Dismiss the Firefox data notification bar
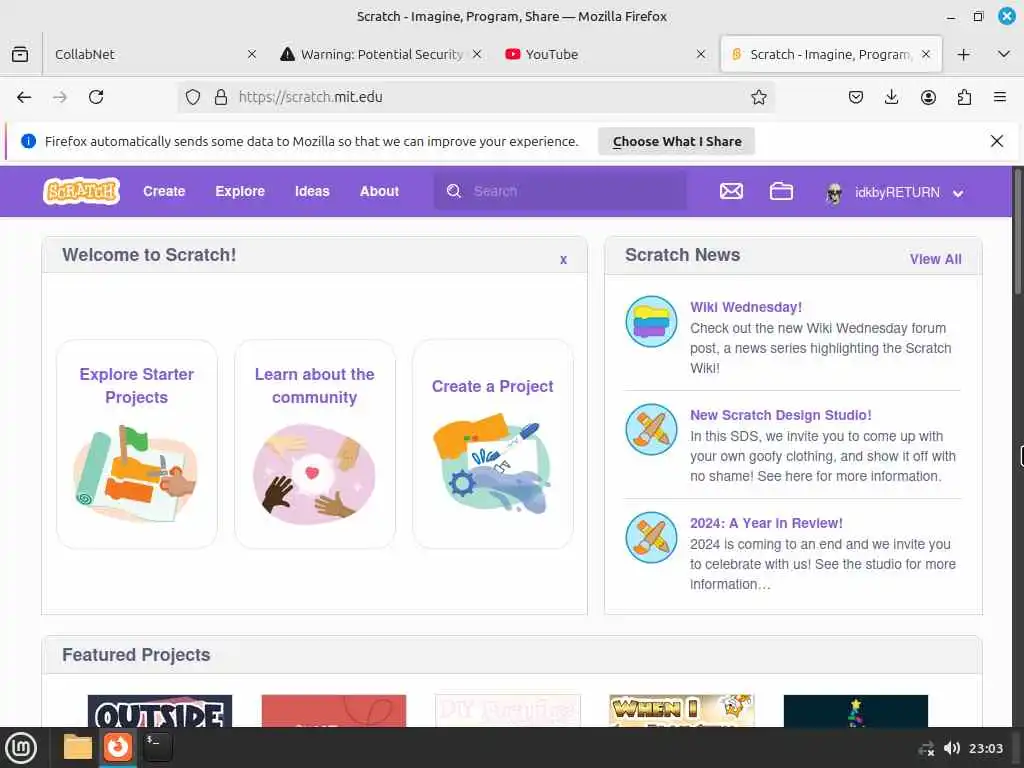The image size is (1024, 768). [997, 141]
